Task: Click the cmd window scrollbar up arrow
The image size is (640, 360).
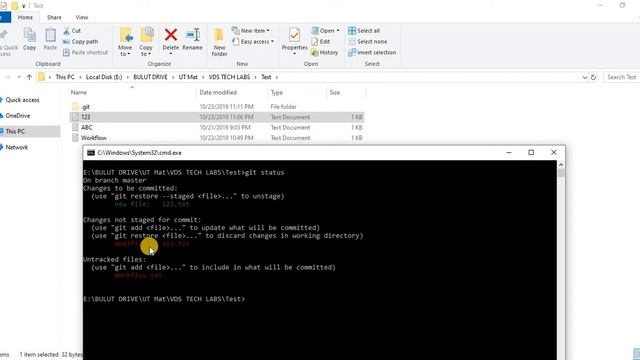Action: point(561,165)
